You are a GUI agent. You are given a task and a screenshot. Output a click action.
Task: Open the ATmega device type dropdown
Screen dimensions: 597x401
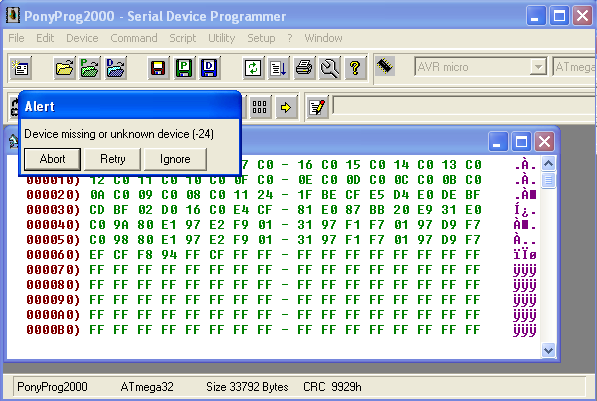[x=574, y=67]
